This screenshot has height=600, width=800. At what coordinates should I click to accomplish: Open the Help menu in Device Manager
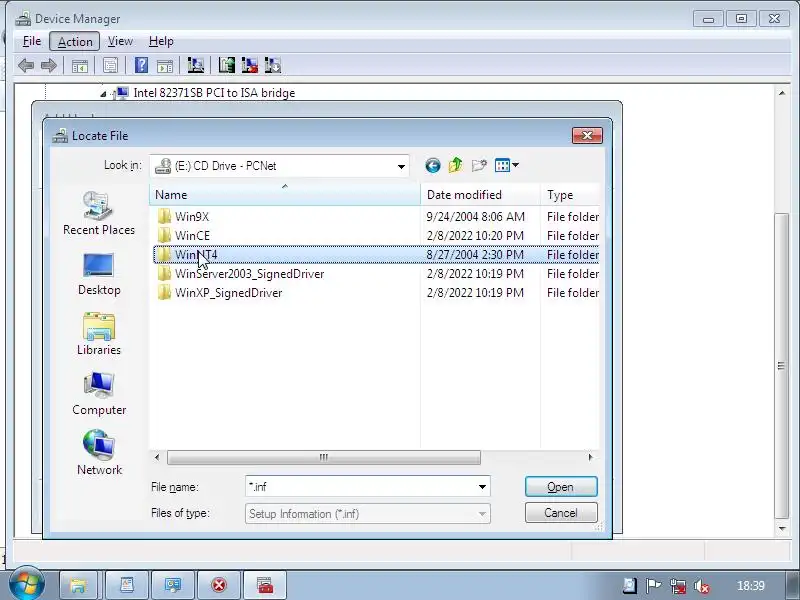(161, 41)
